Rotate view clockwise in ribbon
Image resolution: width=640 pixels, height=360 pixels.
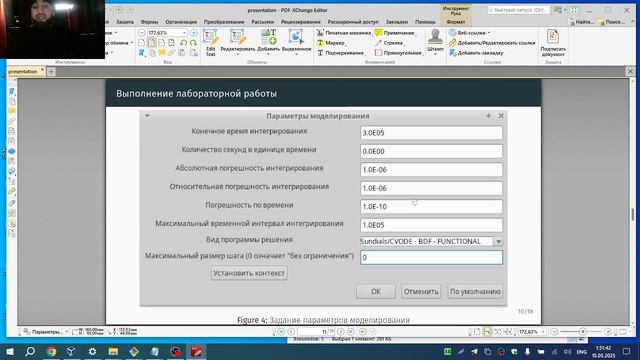[x=193, y=43]
